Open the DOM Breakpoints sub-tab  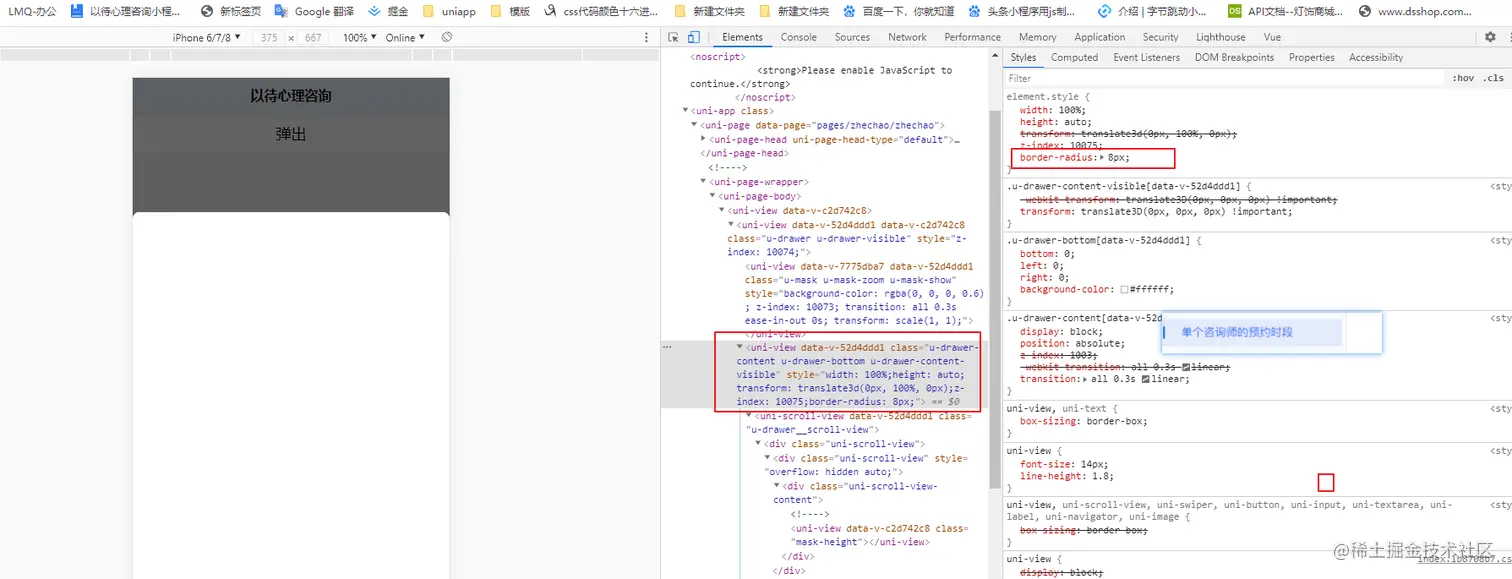[x=1234, y=57]
